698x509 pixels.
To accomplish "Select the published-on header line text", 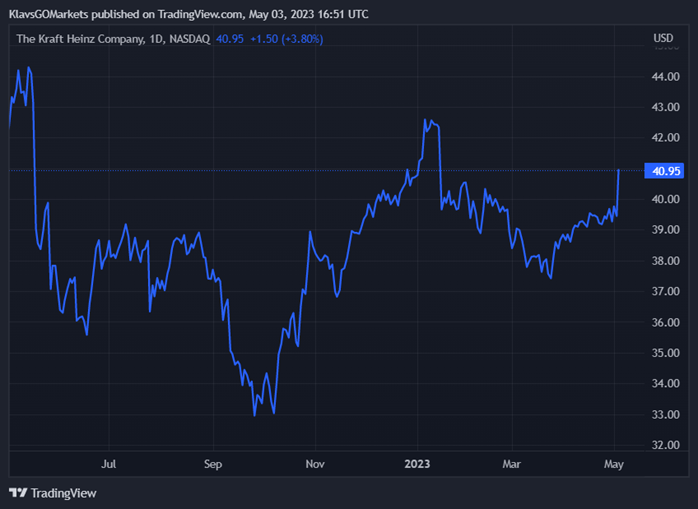I will (x=189, y=14).
